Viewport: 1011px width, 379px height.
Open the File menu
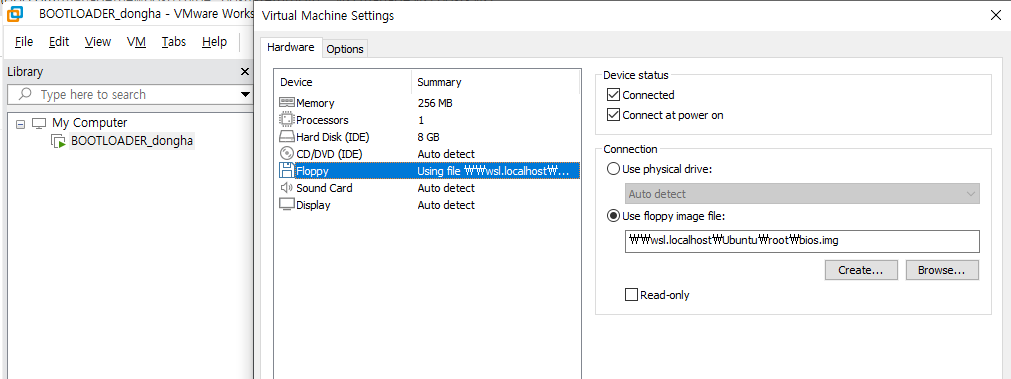tap(24, 42)
